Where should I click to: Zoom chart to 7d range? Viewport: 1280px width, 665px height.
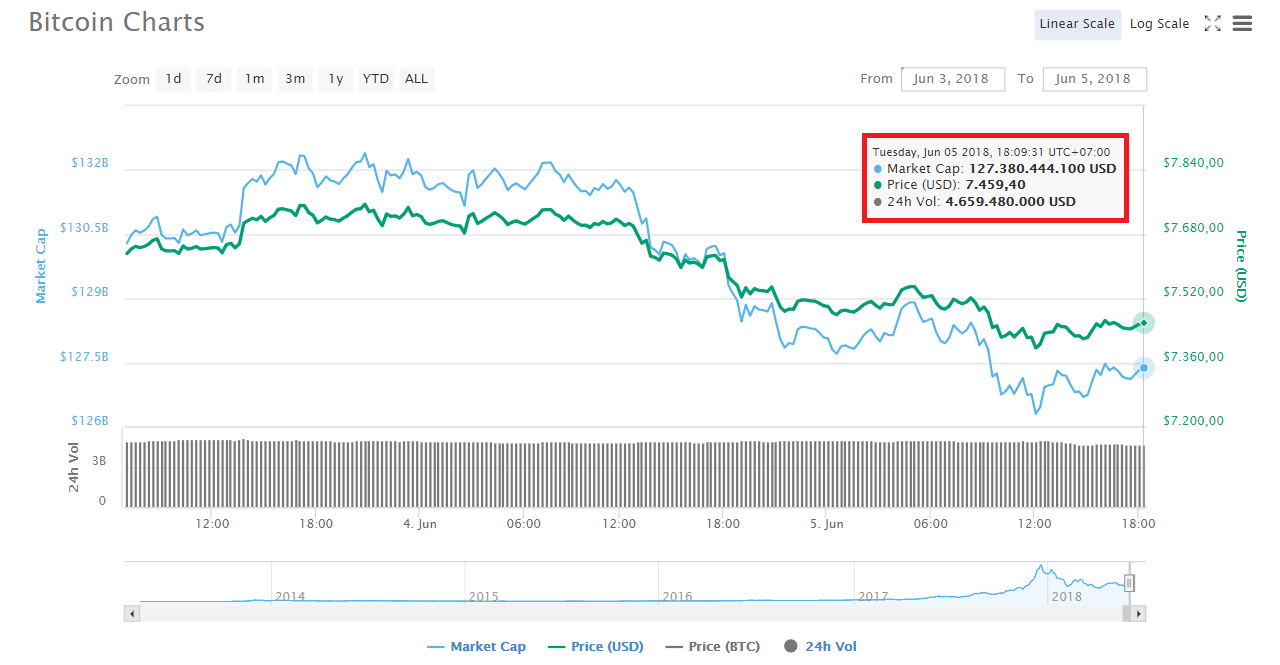[214, 79]
